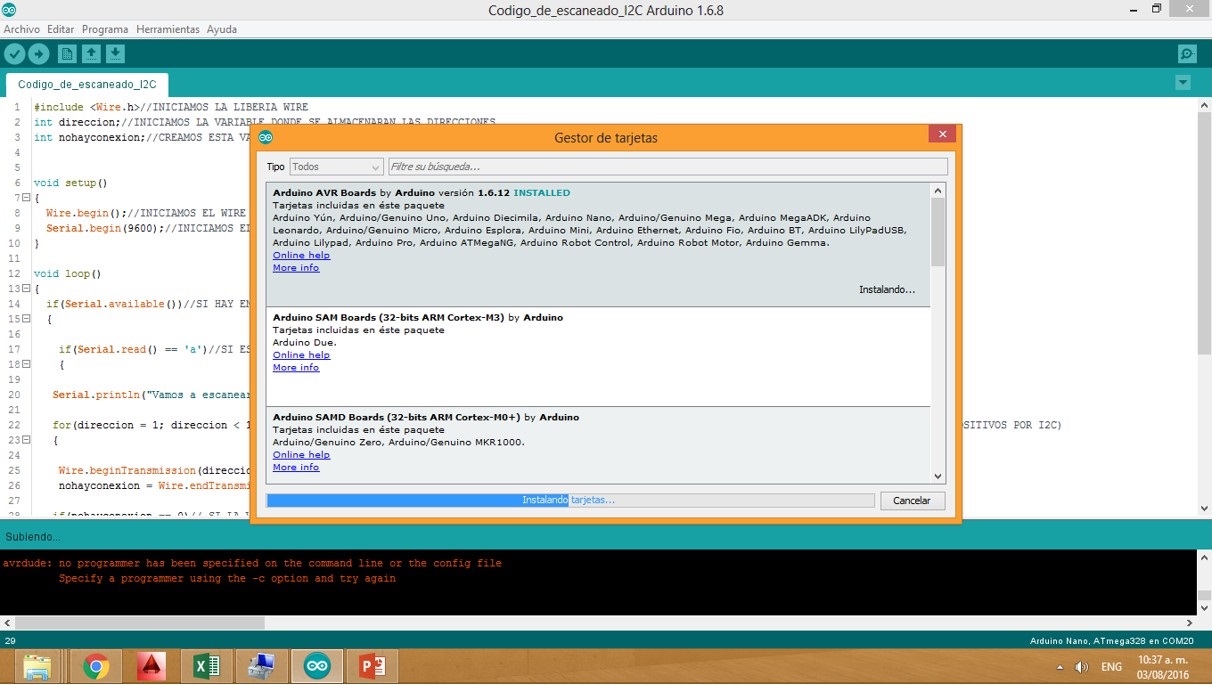Open a sketch with the Open arrow icon
The width and height of the screenshot is (1212, 685).
point(91,54)
